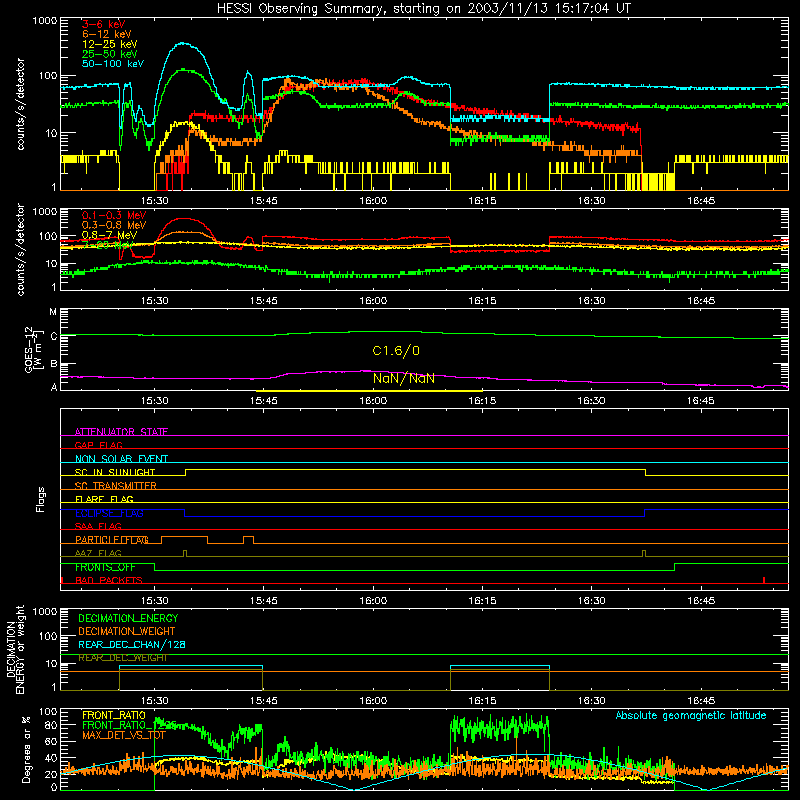Click the Flags axis title
This screenshot has width=800, height=800.
click(41, 499)
